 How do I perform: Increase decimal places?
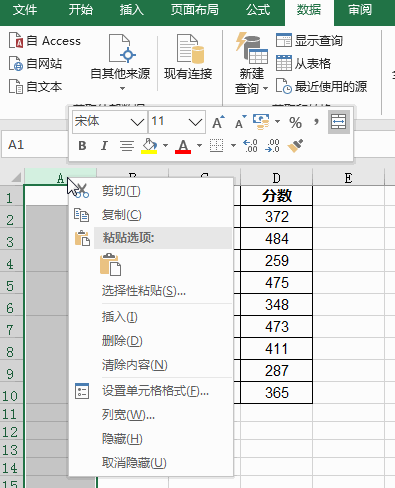pyautogui.click(x=250, y=146)
